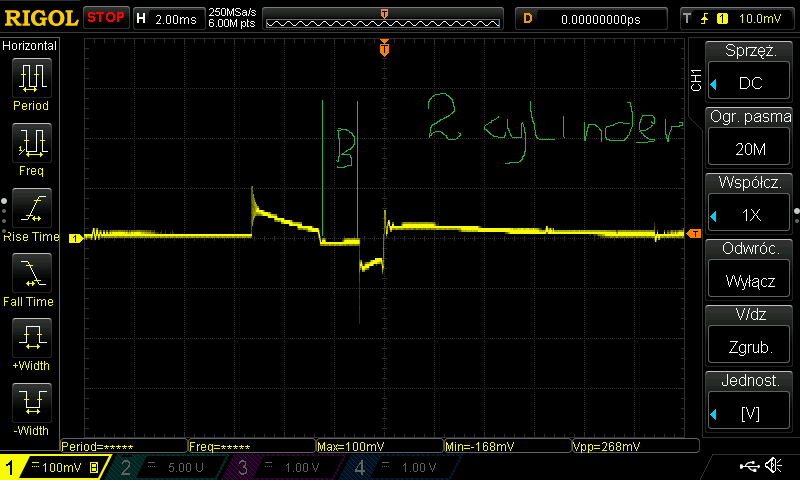Image resolution: width=800 pixels, height=480 pixels.
Task: Click the trigger level 10.0mV readout
Action: (x=760, y=19)
